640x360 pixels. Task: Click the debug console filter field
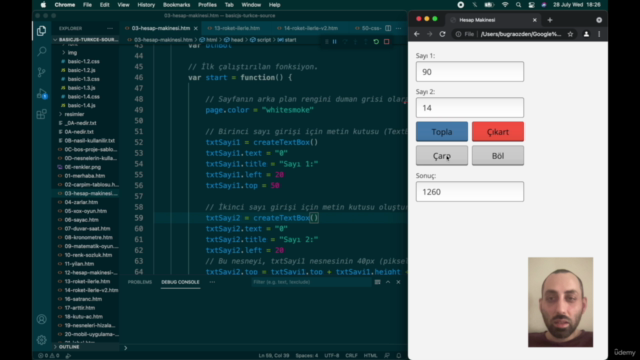(311, 282)
